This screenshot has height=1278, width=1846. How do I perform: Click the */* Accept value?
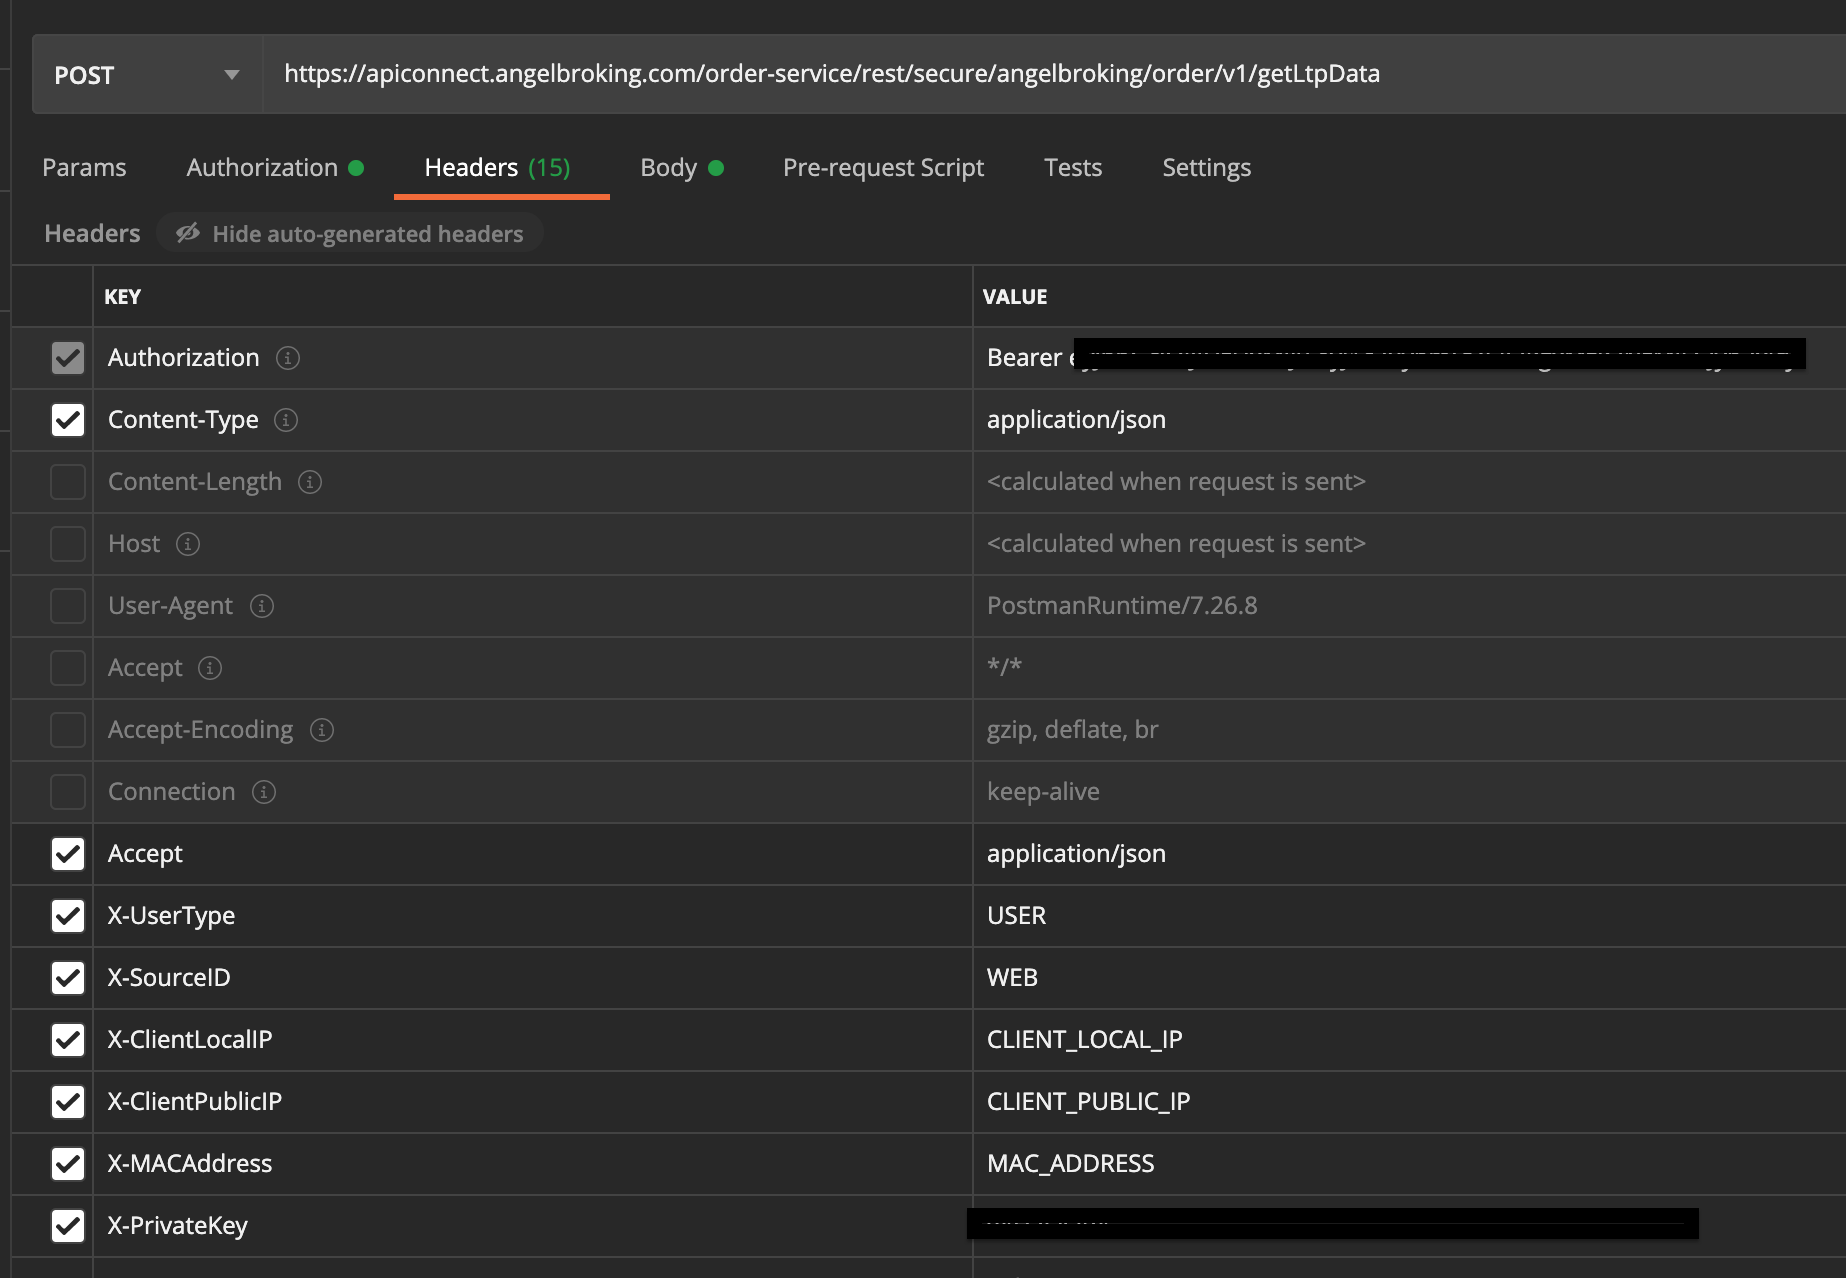pos(1004,667)
